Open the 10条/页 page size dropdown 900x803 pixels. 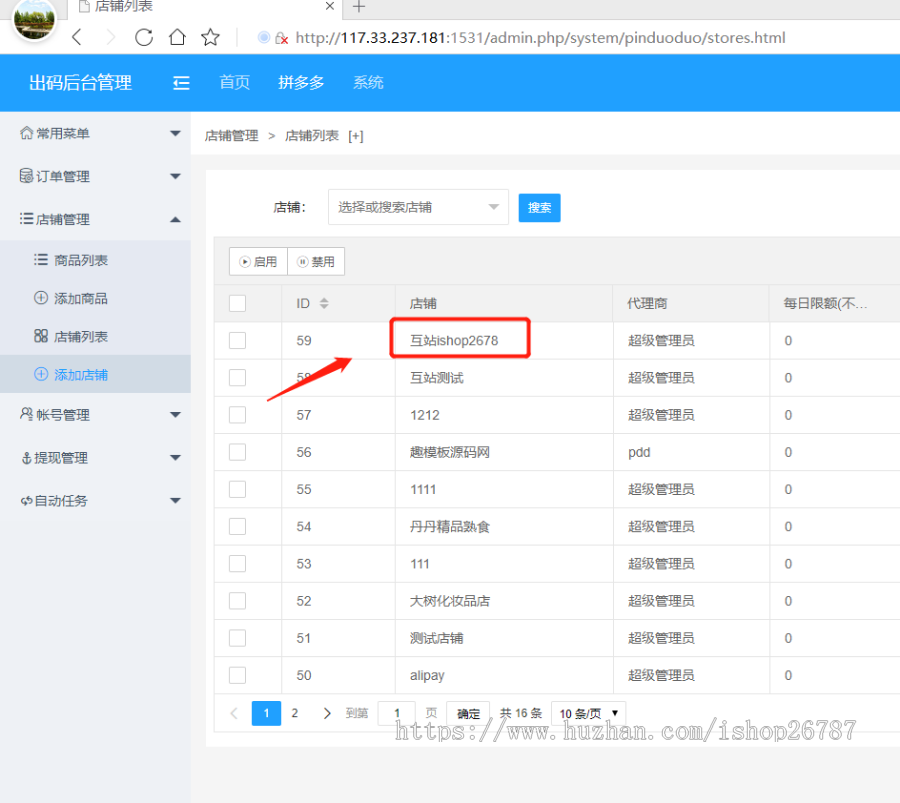coord(588,712)
